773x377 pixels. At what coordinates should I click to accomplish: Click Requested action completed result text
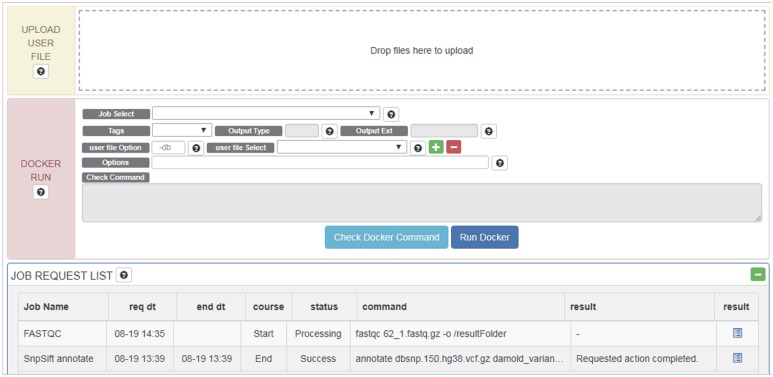(637, 358)
